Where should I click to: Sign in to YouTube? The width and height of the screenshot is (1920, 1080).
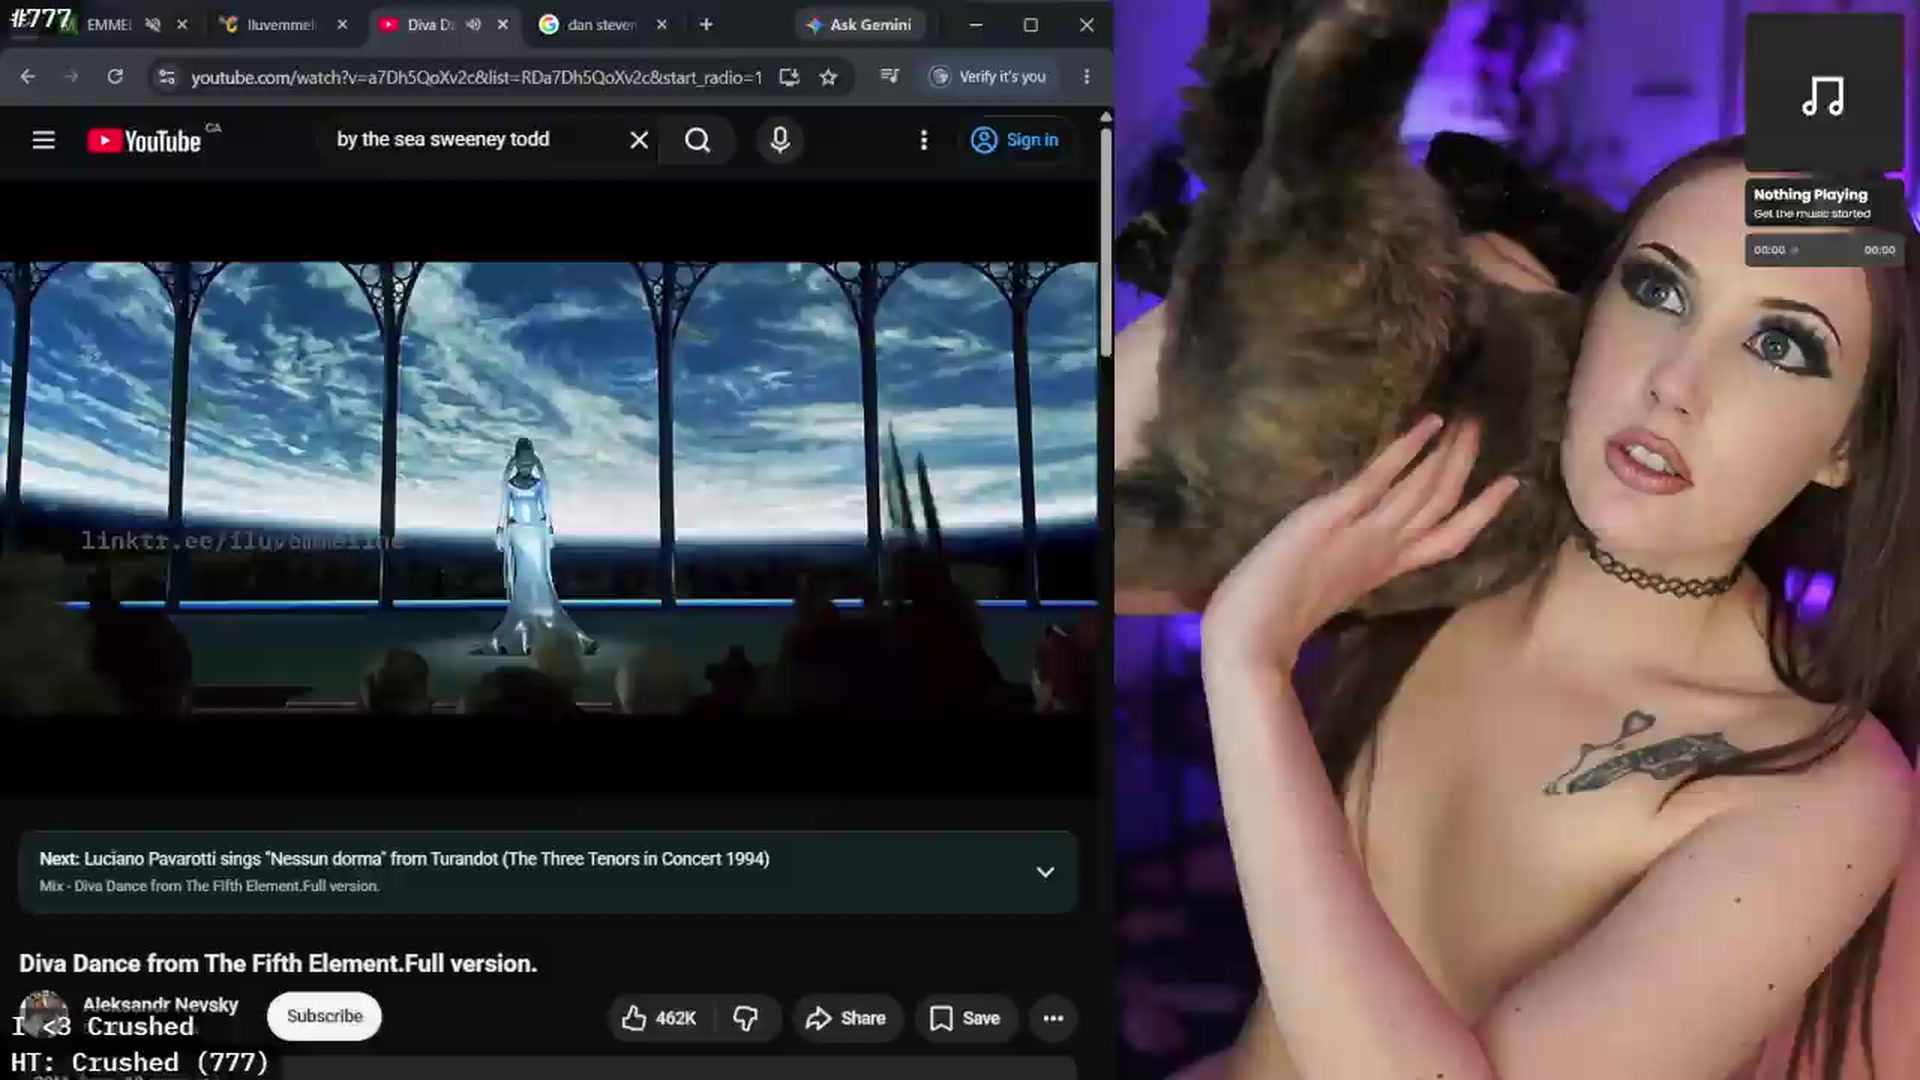(x=1015, y=140)
